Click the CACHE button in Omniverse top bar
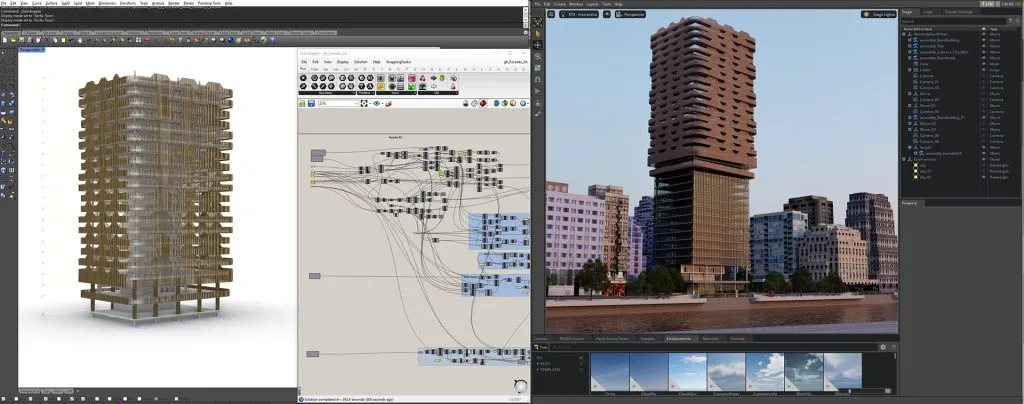 point(1010,4)
